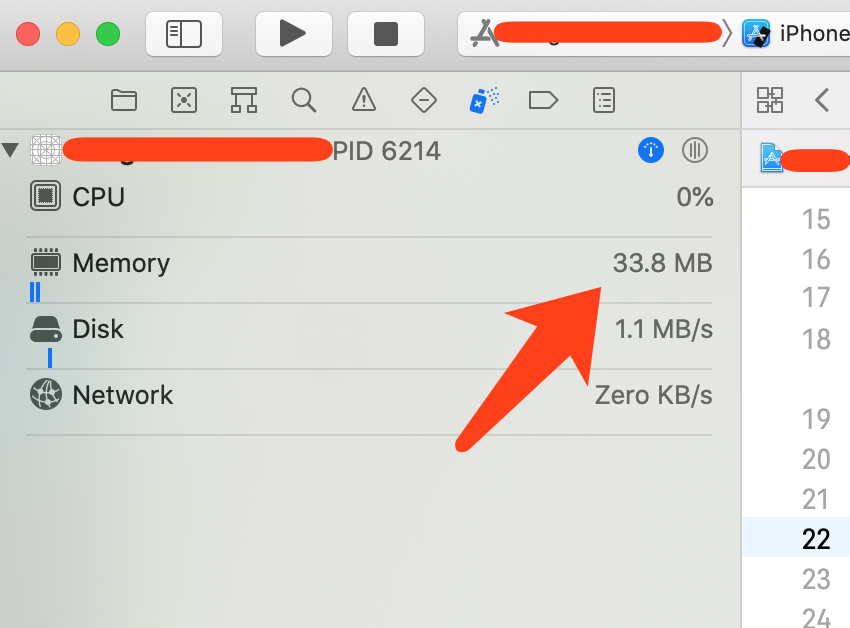Image resolution: width=850 pixels, height=628 pixels.
Task: Open the Test navigator diamond icon
Action: (x=424, y=100)
